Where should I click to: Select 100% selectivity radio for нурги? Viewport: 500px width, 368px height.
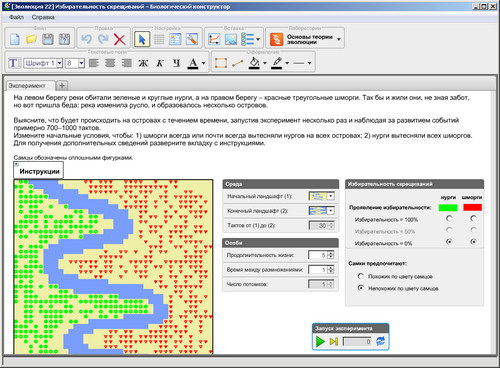tap(449, 218)
